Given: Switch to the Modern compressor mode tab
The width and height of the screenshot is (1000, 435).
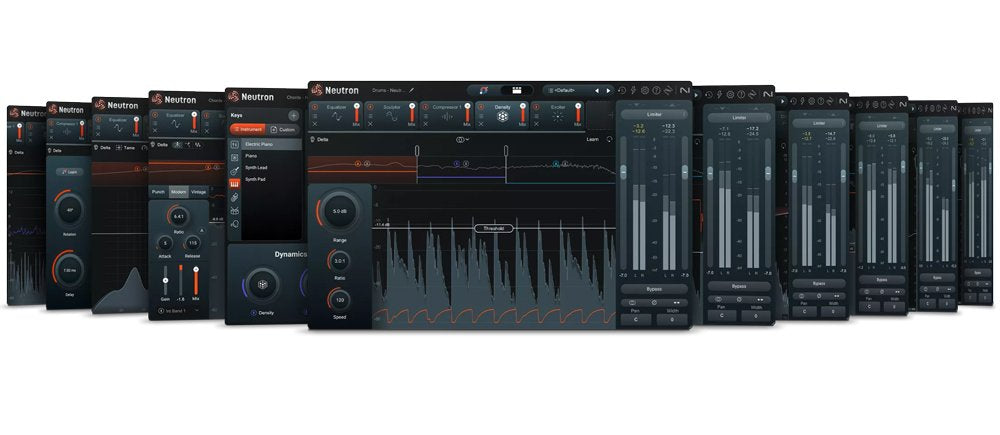Looking at the screenshot, I should [178, 191].
